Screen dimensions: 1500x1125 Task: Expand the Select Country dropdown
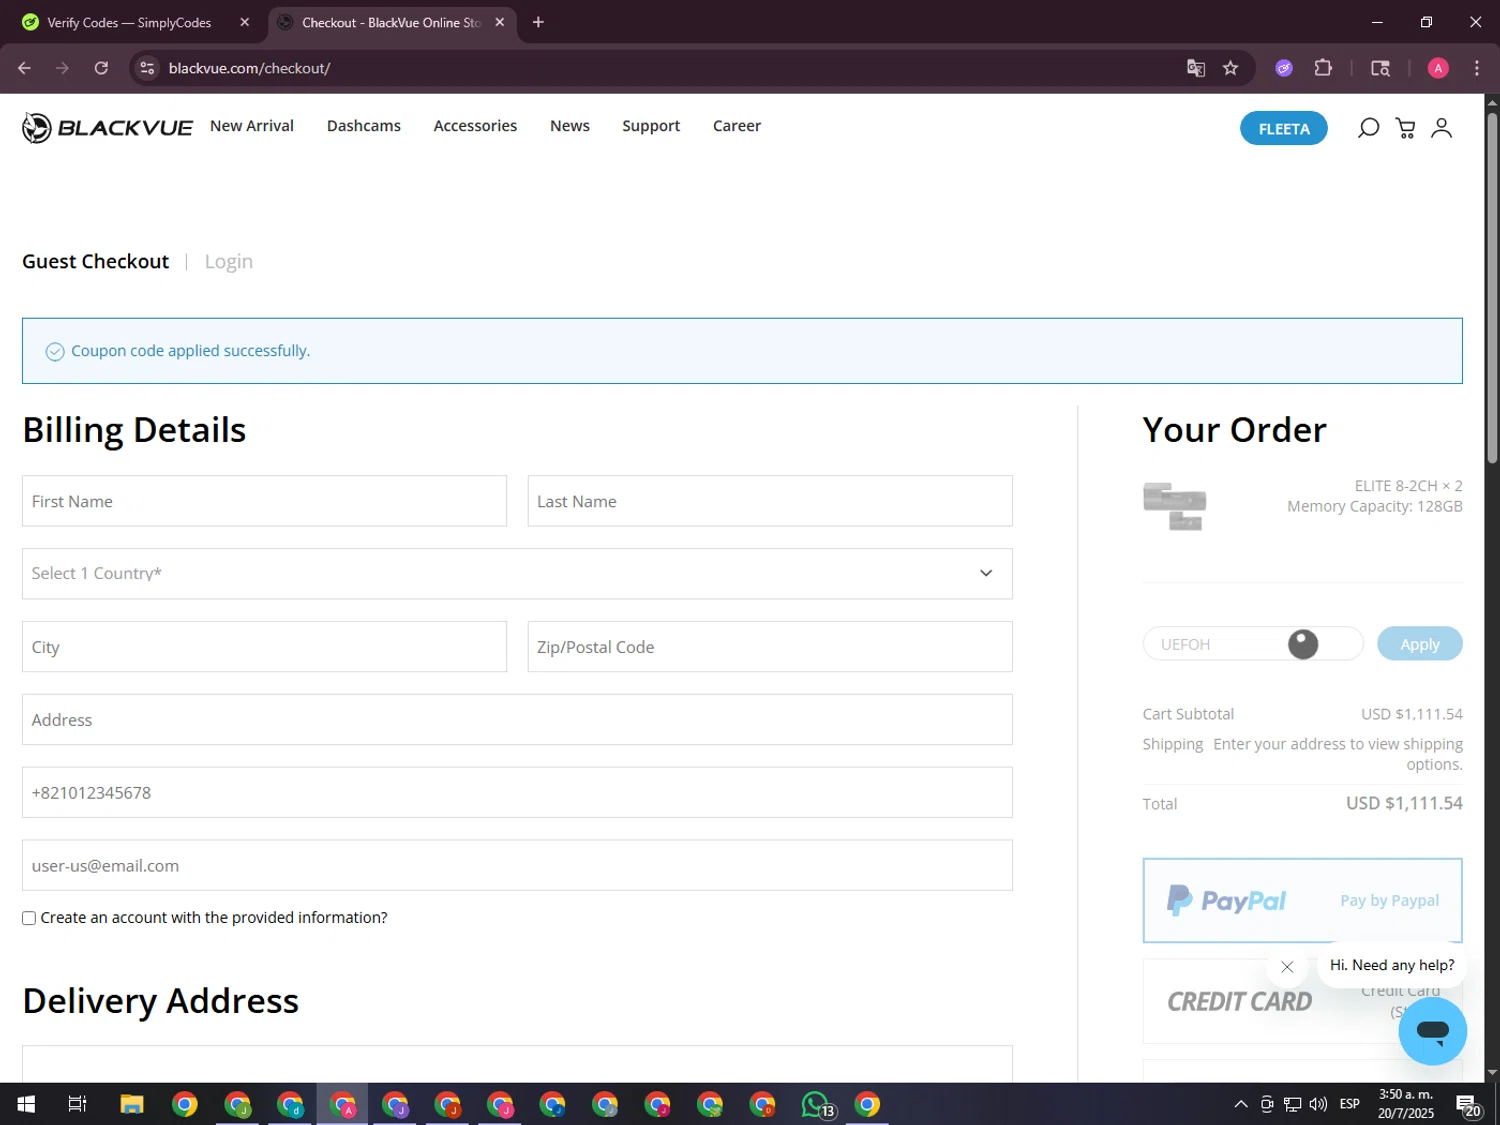pyautogui.click(x=517, y=573)
